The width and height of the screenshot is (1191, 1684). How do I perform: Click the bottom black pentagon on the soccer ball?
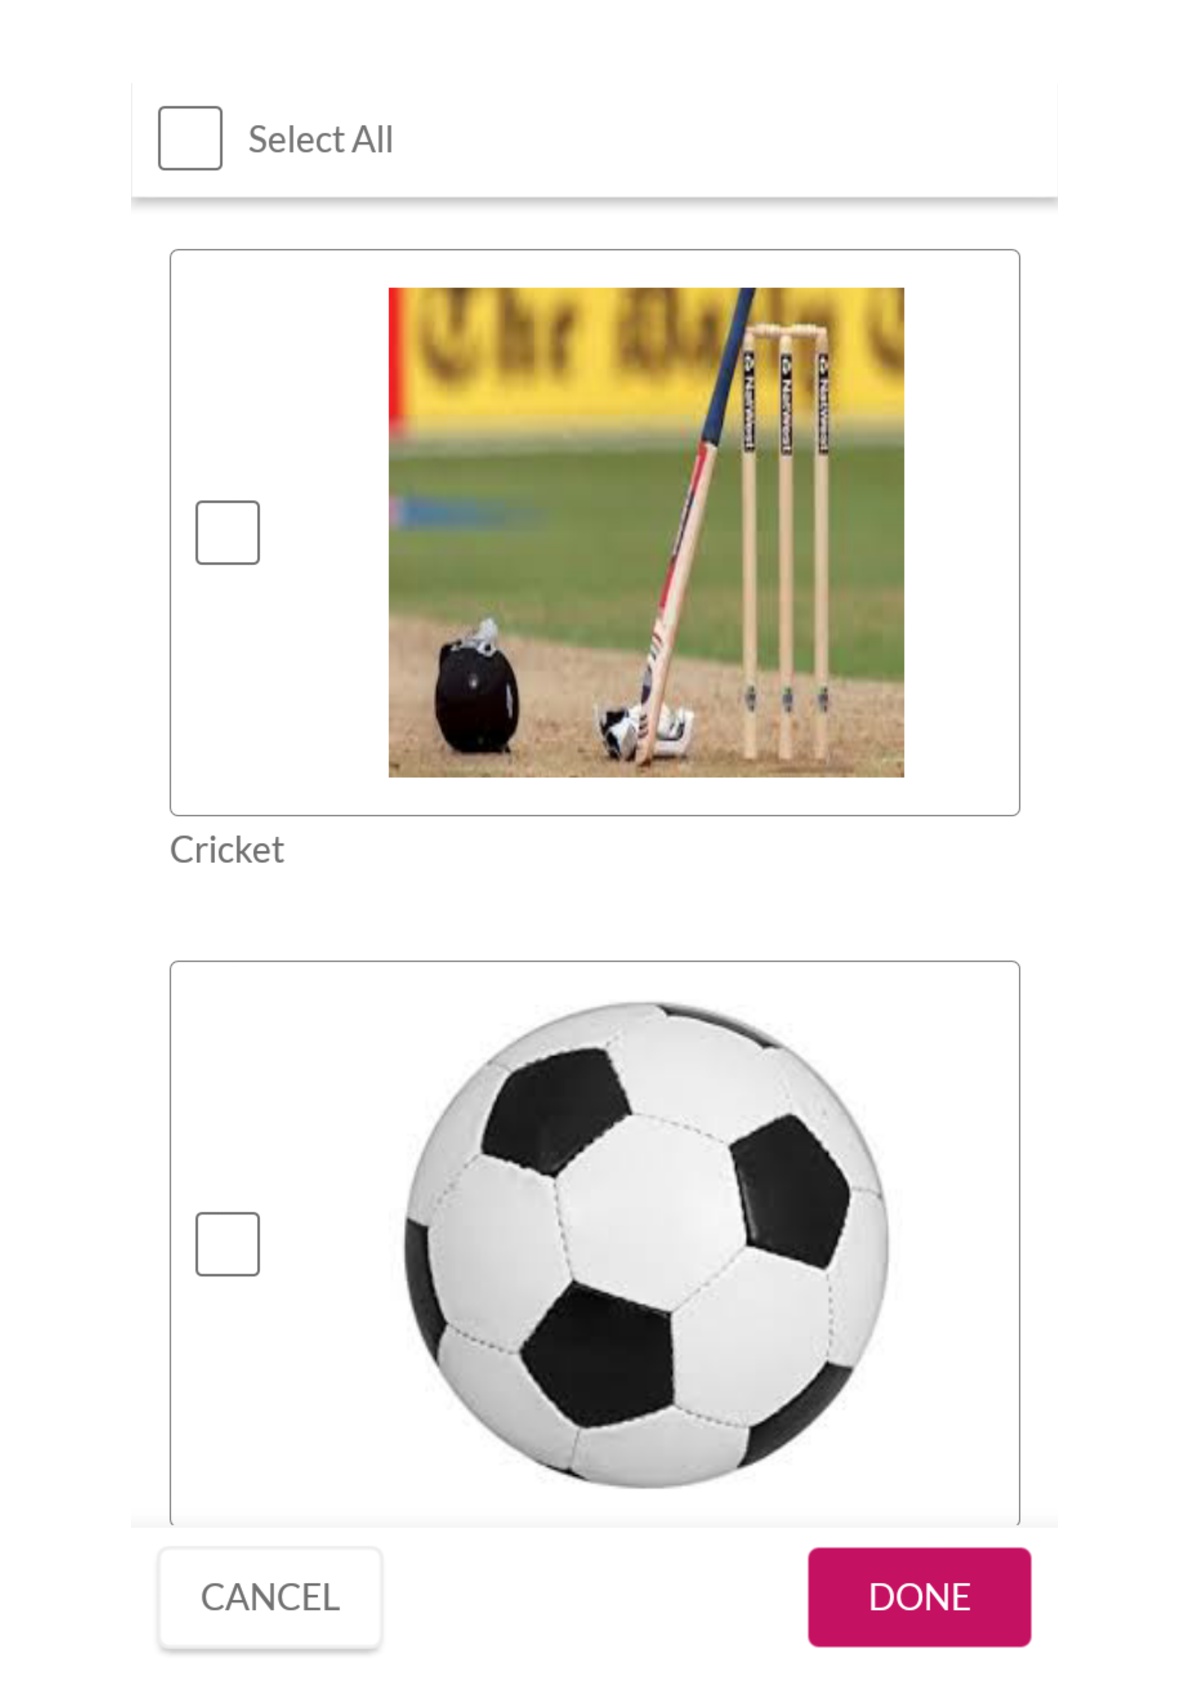click(600, 1355)
